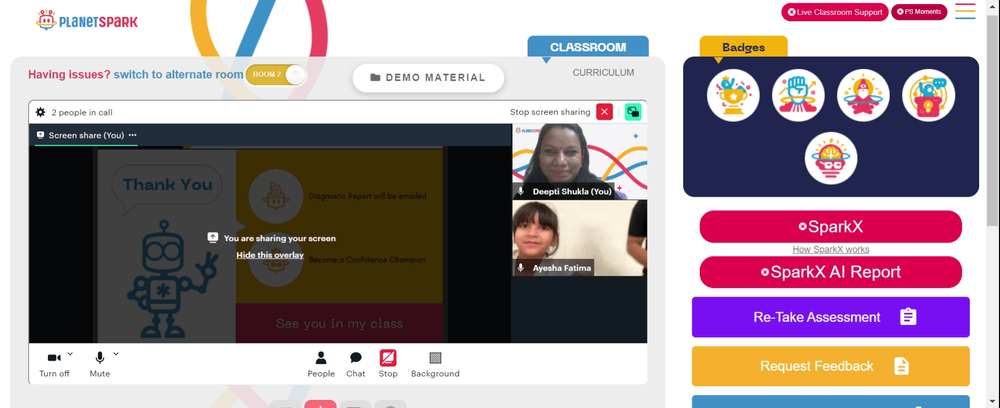Viewport: 1000px width, 408px height.
Task: Open SparkX AI Report
Action: 831,272
